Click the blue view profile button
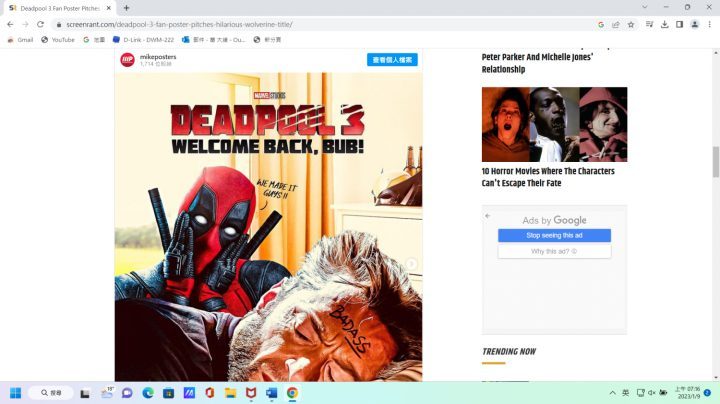Viewport: 720px width, 404px height. [x=392, y=60]
